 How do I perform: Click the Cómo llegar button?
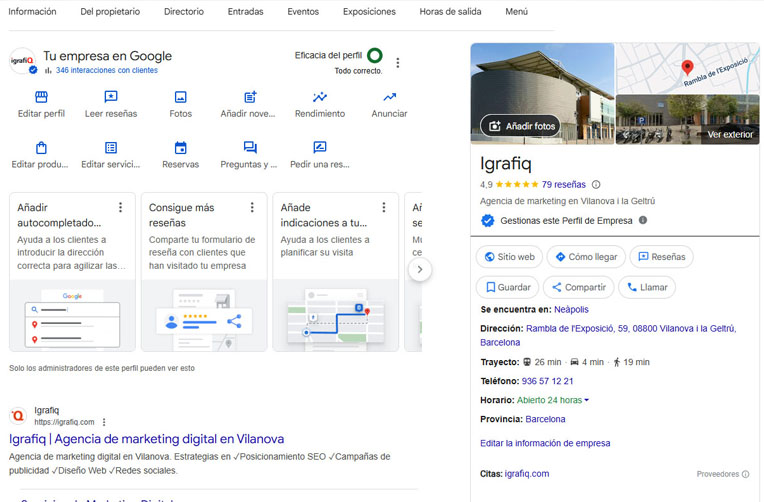point(586,257)
